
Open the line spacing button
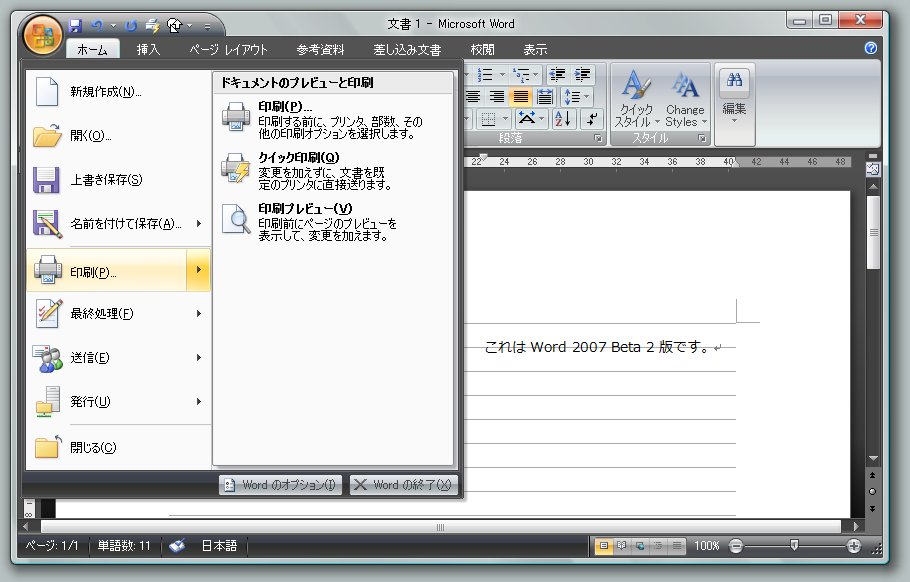click(x=576, y=97)
